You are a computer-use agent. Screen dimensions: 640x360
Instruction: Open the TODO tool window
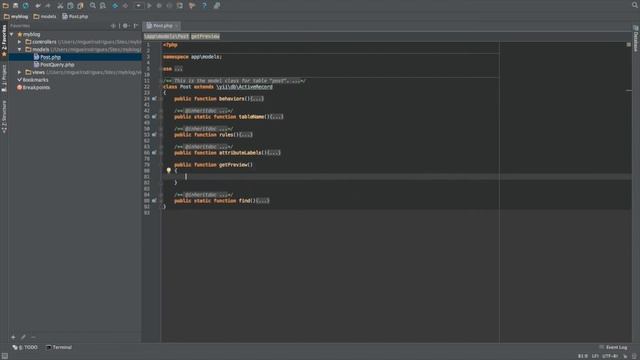tap(25, 347)
